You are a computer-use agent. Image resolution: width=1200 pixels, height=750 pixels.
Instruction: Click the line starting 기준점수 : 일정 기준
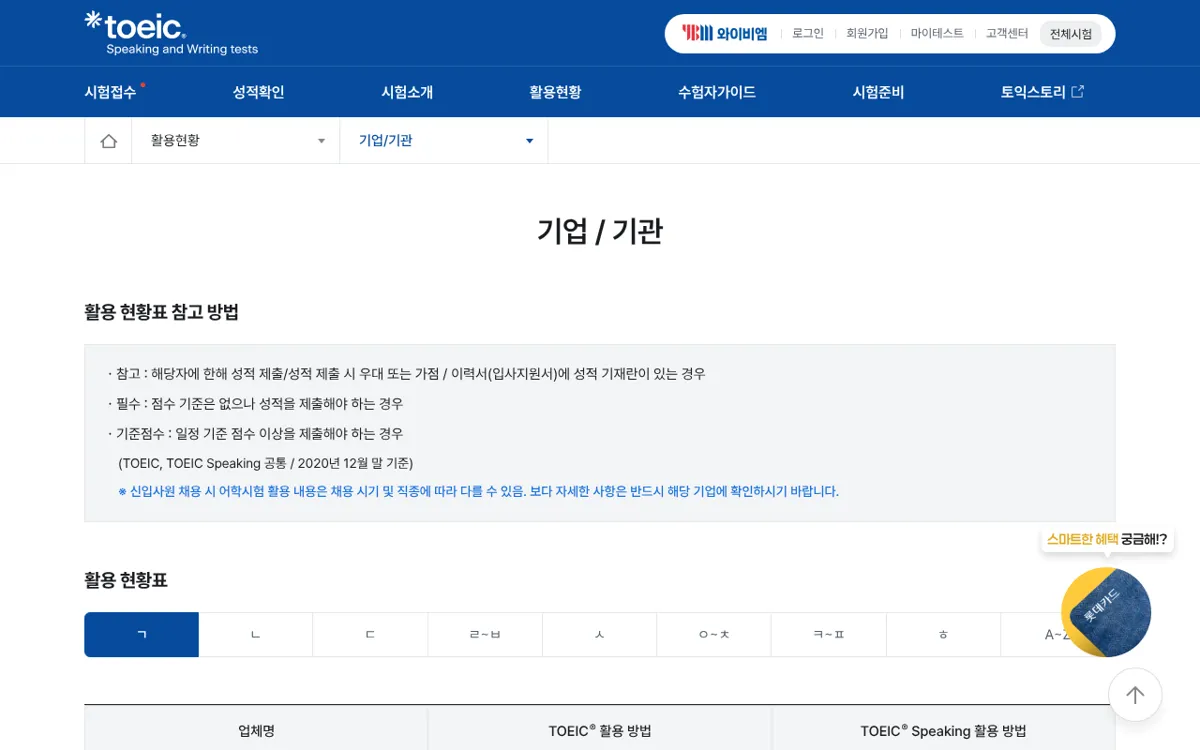255,434
